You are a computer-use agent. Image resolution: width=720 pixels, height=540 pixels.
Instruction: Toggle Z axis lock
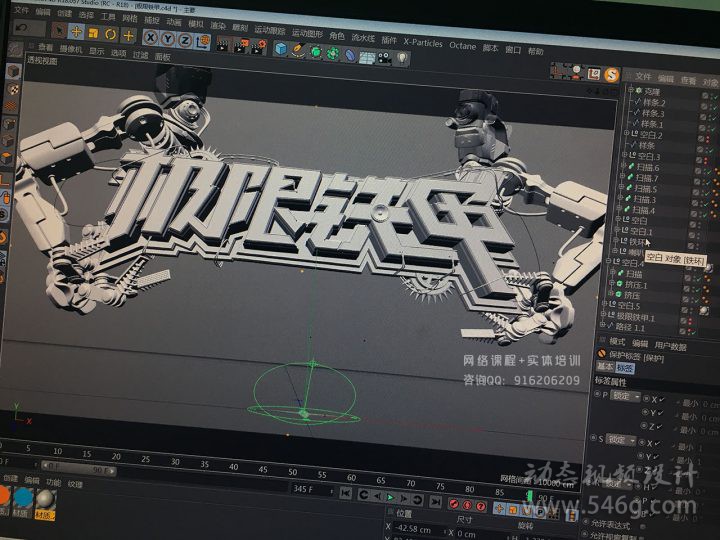point(185,40)
